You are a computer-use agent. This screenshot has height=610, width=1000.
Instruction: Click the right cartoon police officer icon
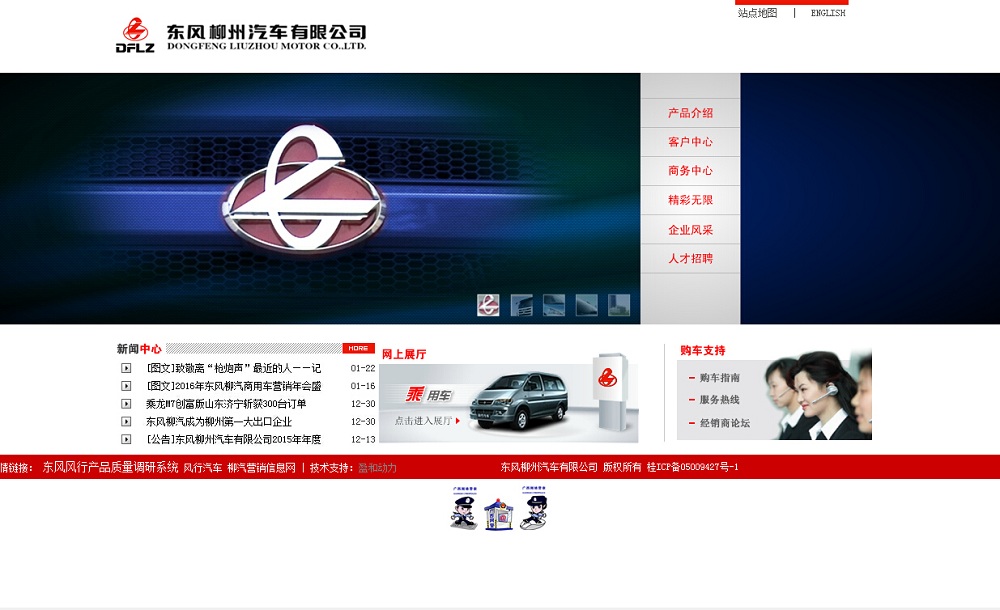534,507
